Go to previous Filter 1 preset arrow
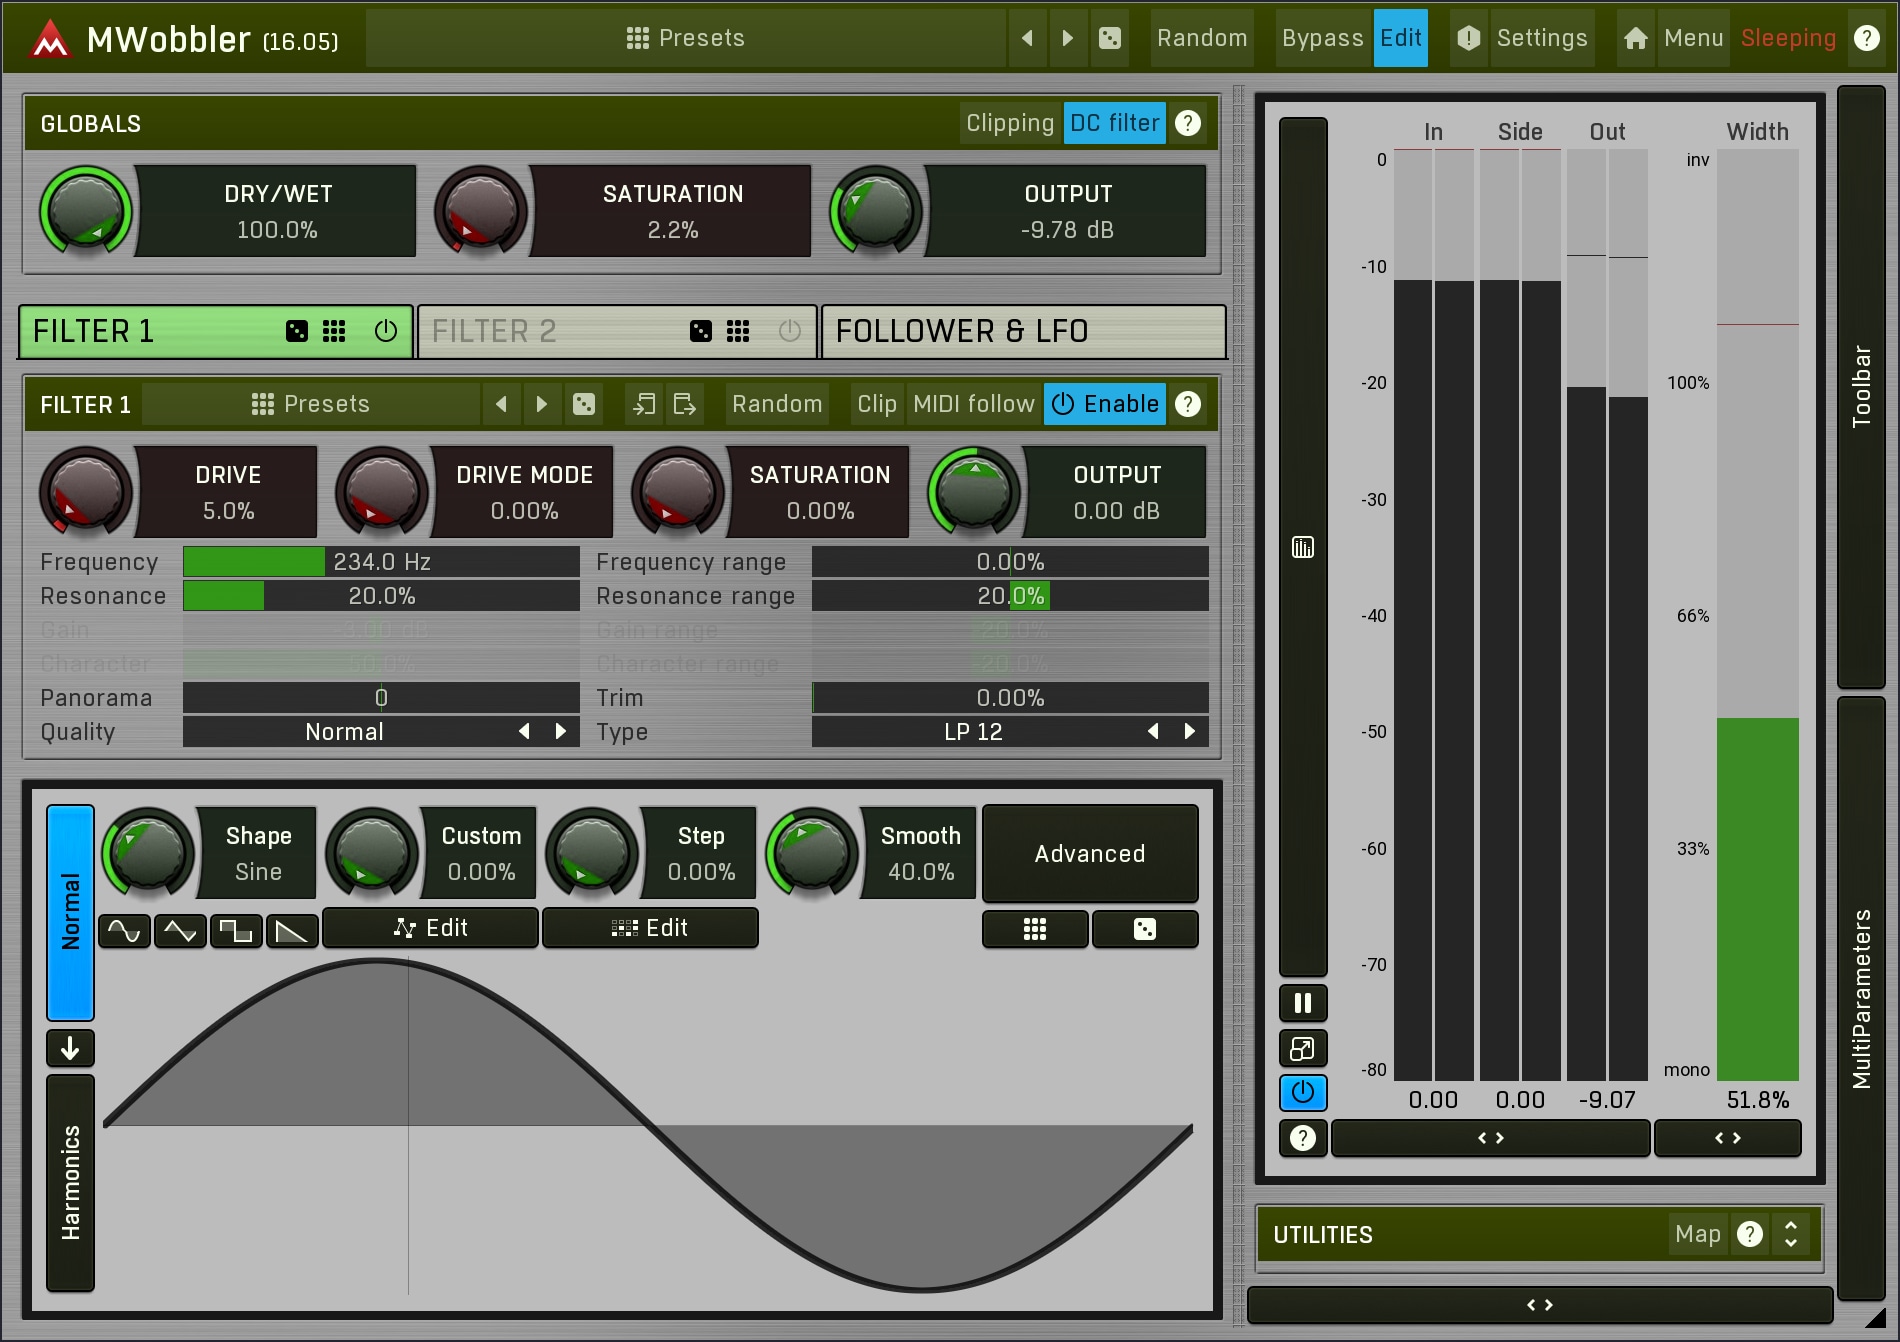This screenshot has width=1900, height=1342. (x=501, y=404)
